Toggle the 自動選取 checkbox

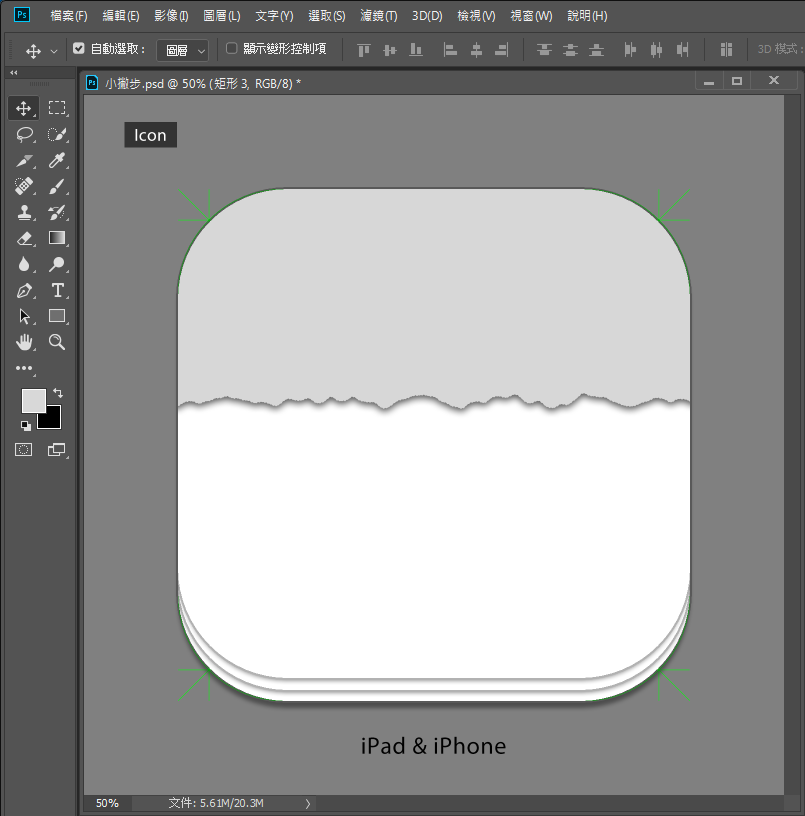click(x=79, y=48)
